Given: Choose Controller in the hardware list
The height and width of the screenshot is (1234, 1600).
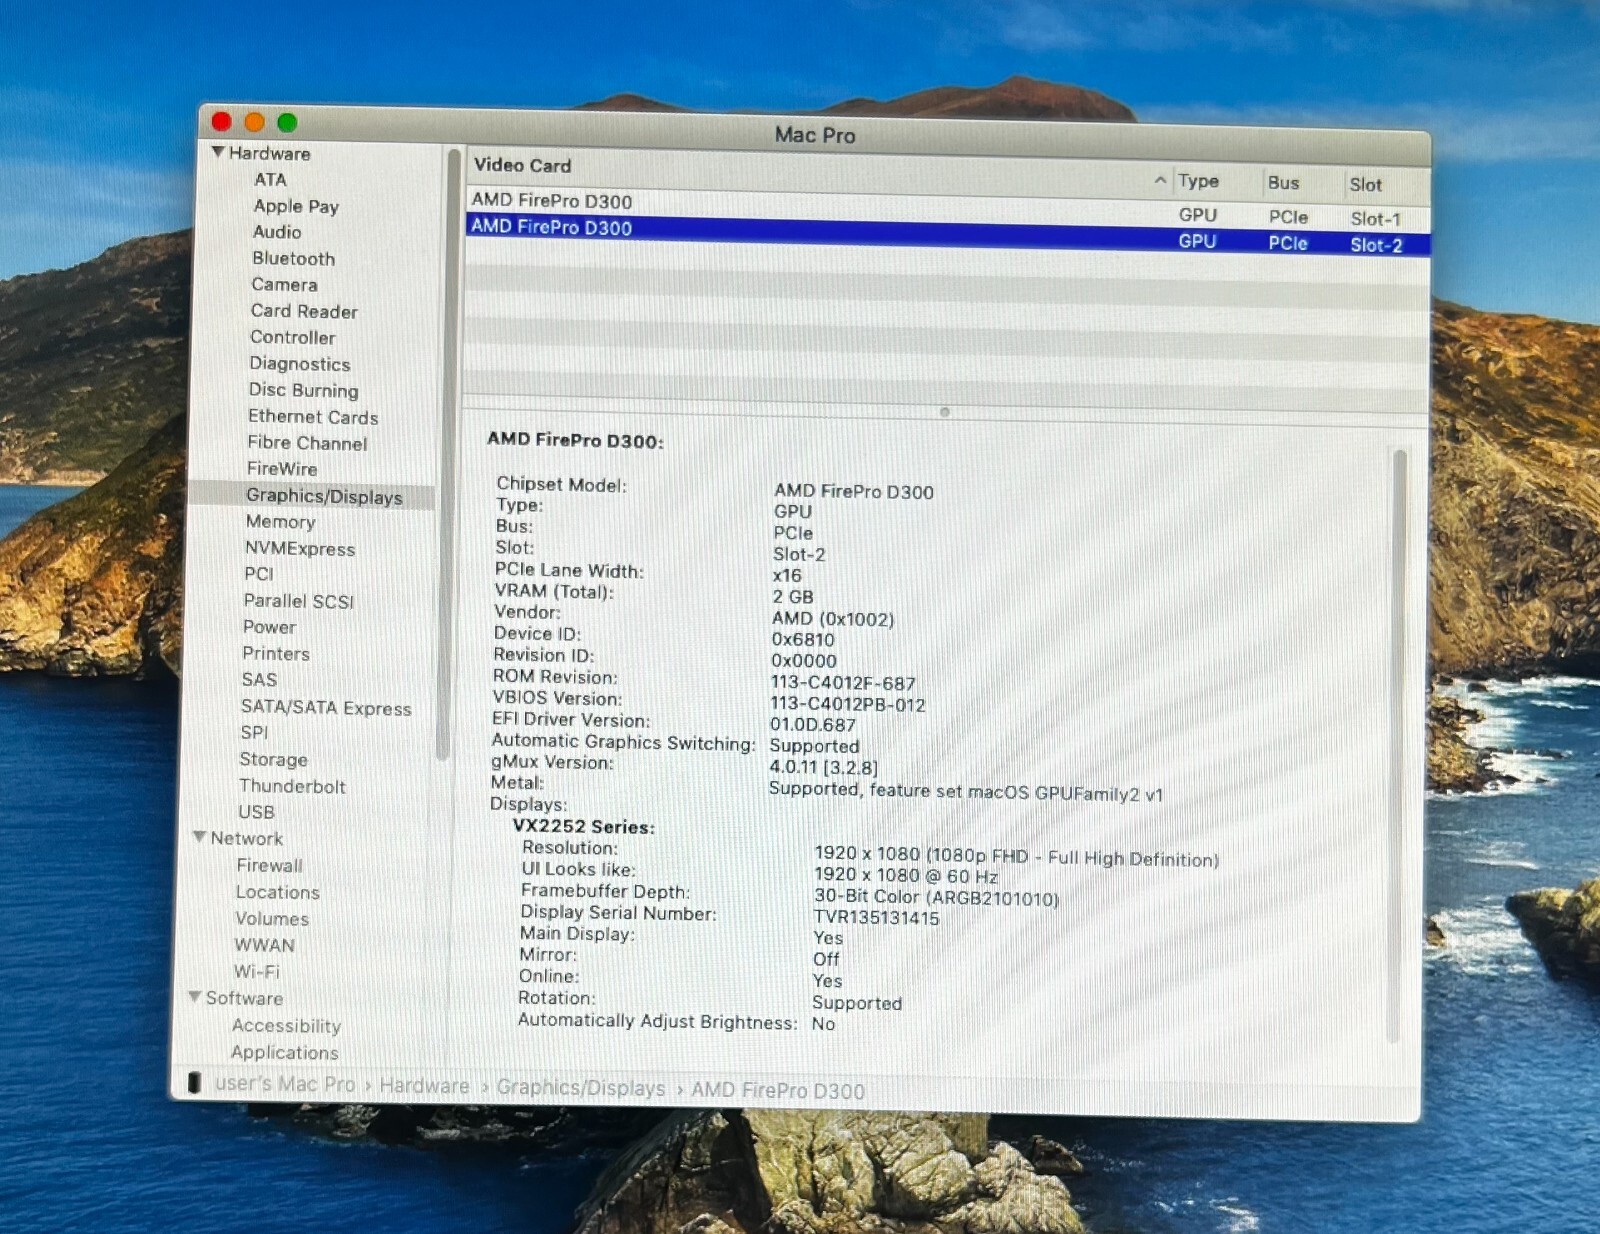Looking at the screenshot, I should pyautogui.click(x=292, y=337).
